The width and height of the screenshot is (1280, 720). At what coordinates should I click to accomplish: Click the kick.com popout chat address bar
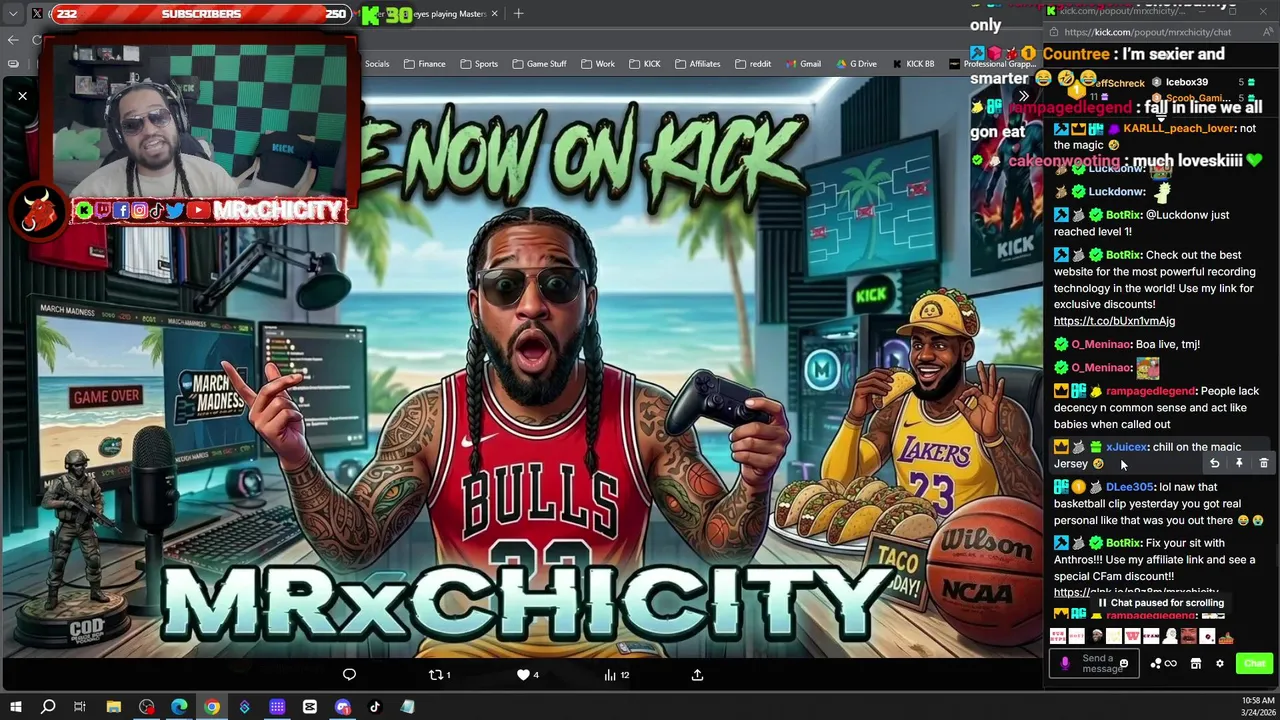point(1148,32)
